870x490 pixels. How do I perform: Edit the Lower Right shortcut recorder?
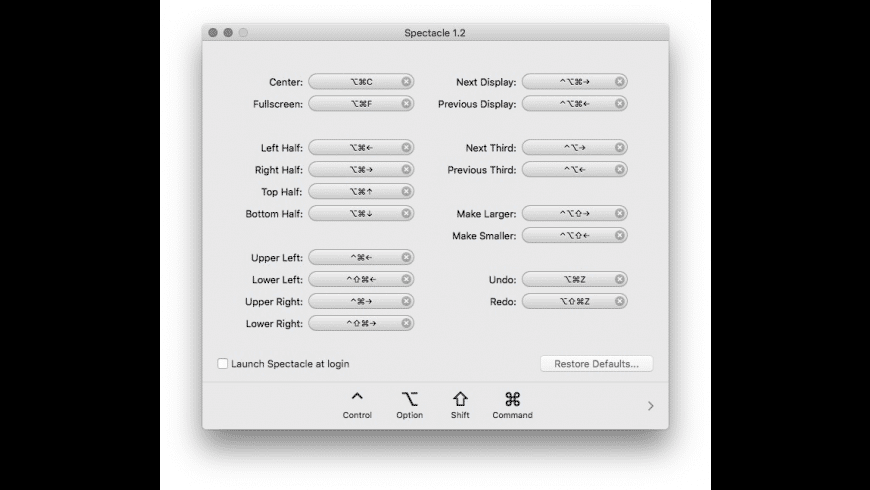point(361,324)
